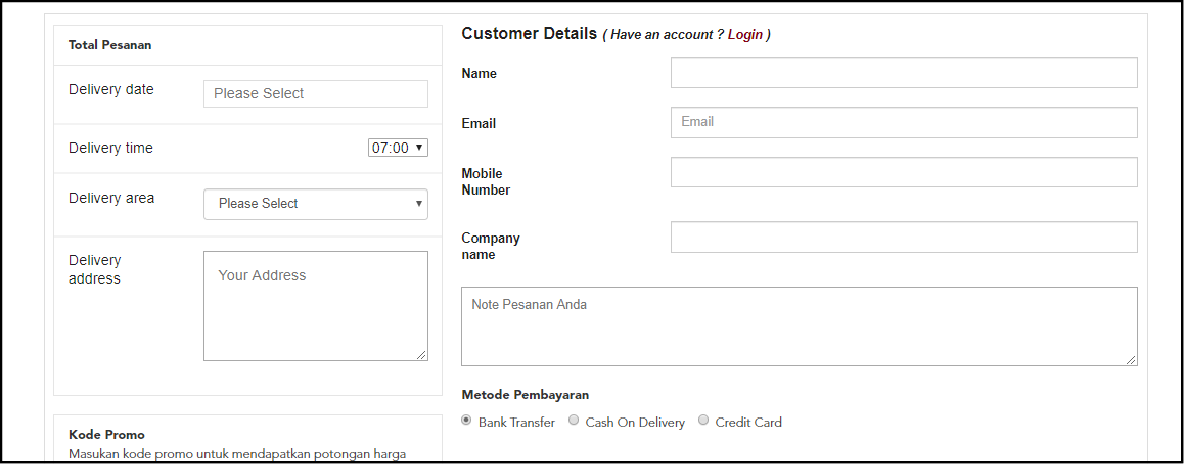Follow the Login link

[745, 35]
